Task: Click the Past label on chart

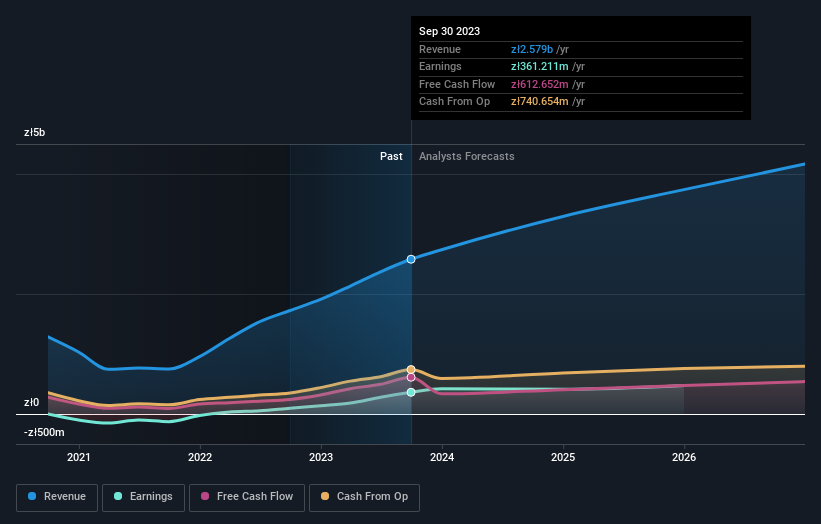Action: pos(391,157)
